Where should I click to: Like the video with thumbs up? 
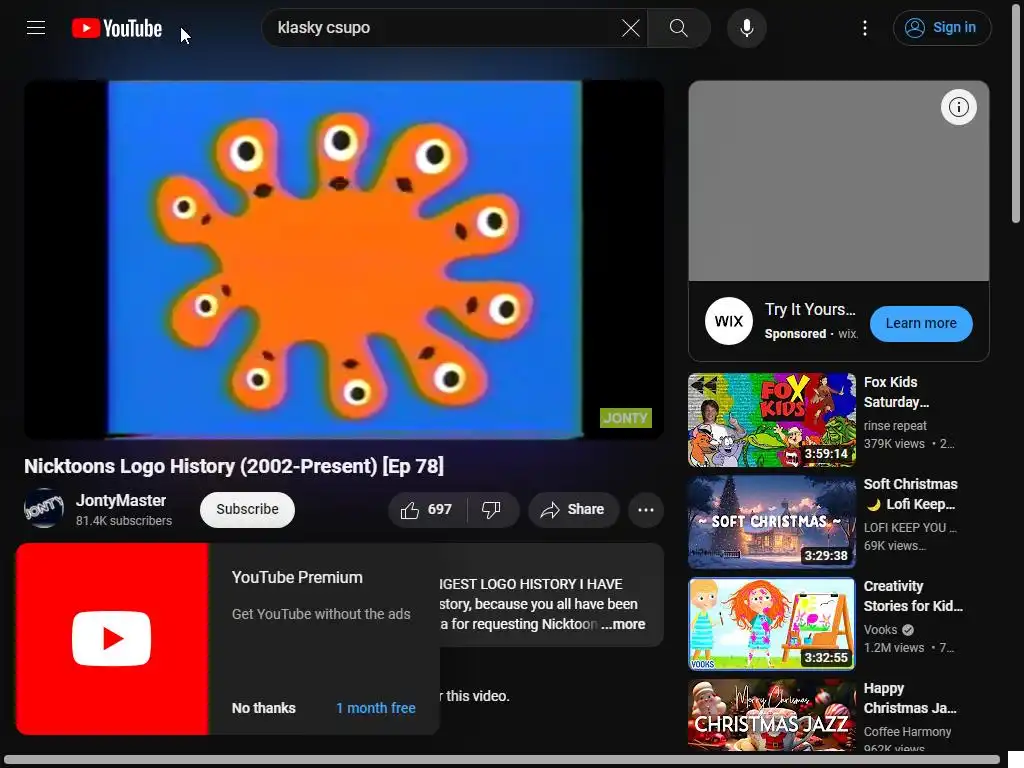(x=427, y=509)
